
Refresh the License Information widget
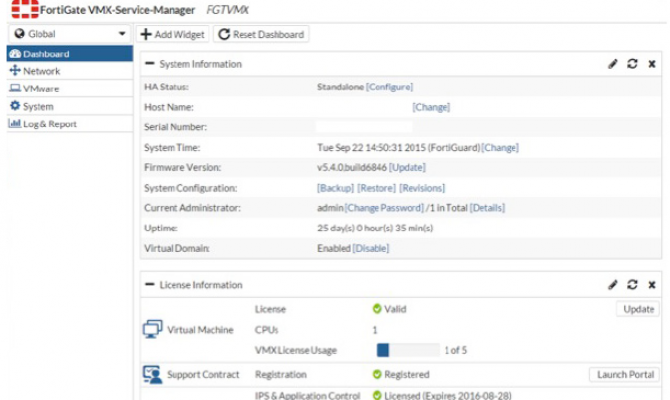[632, 285]
